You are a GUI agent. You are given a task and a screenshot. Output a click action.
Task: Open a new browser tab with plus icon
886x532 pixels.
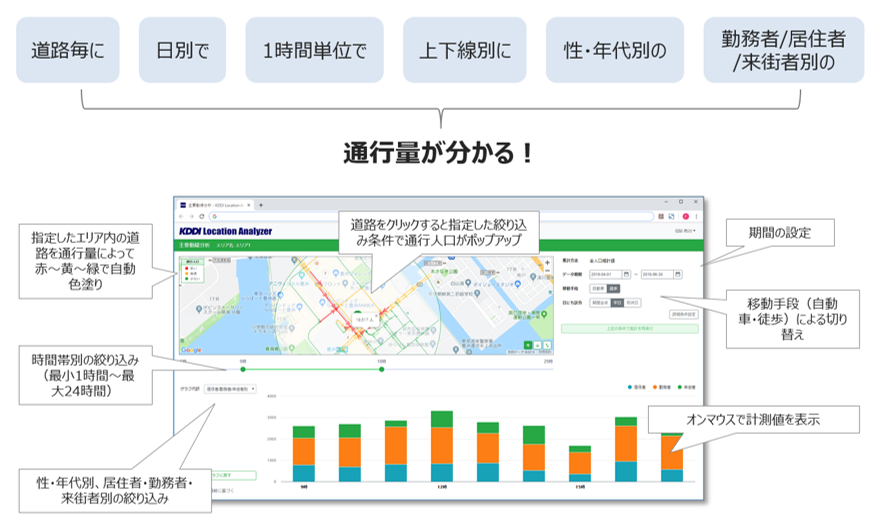tap(261, 205)
